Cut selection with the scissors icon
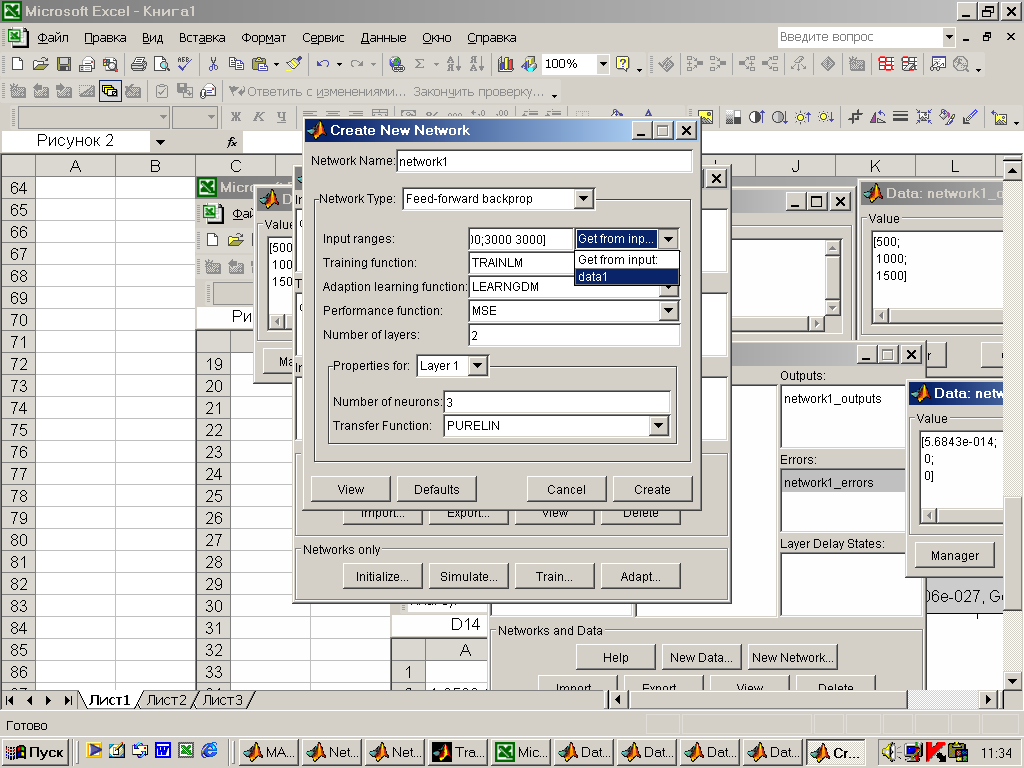 pyautogui.click(x=213, y=64)
